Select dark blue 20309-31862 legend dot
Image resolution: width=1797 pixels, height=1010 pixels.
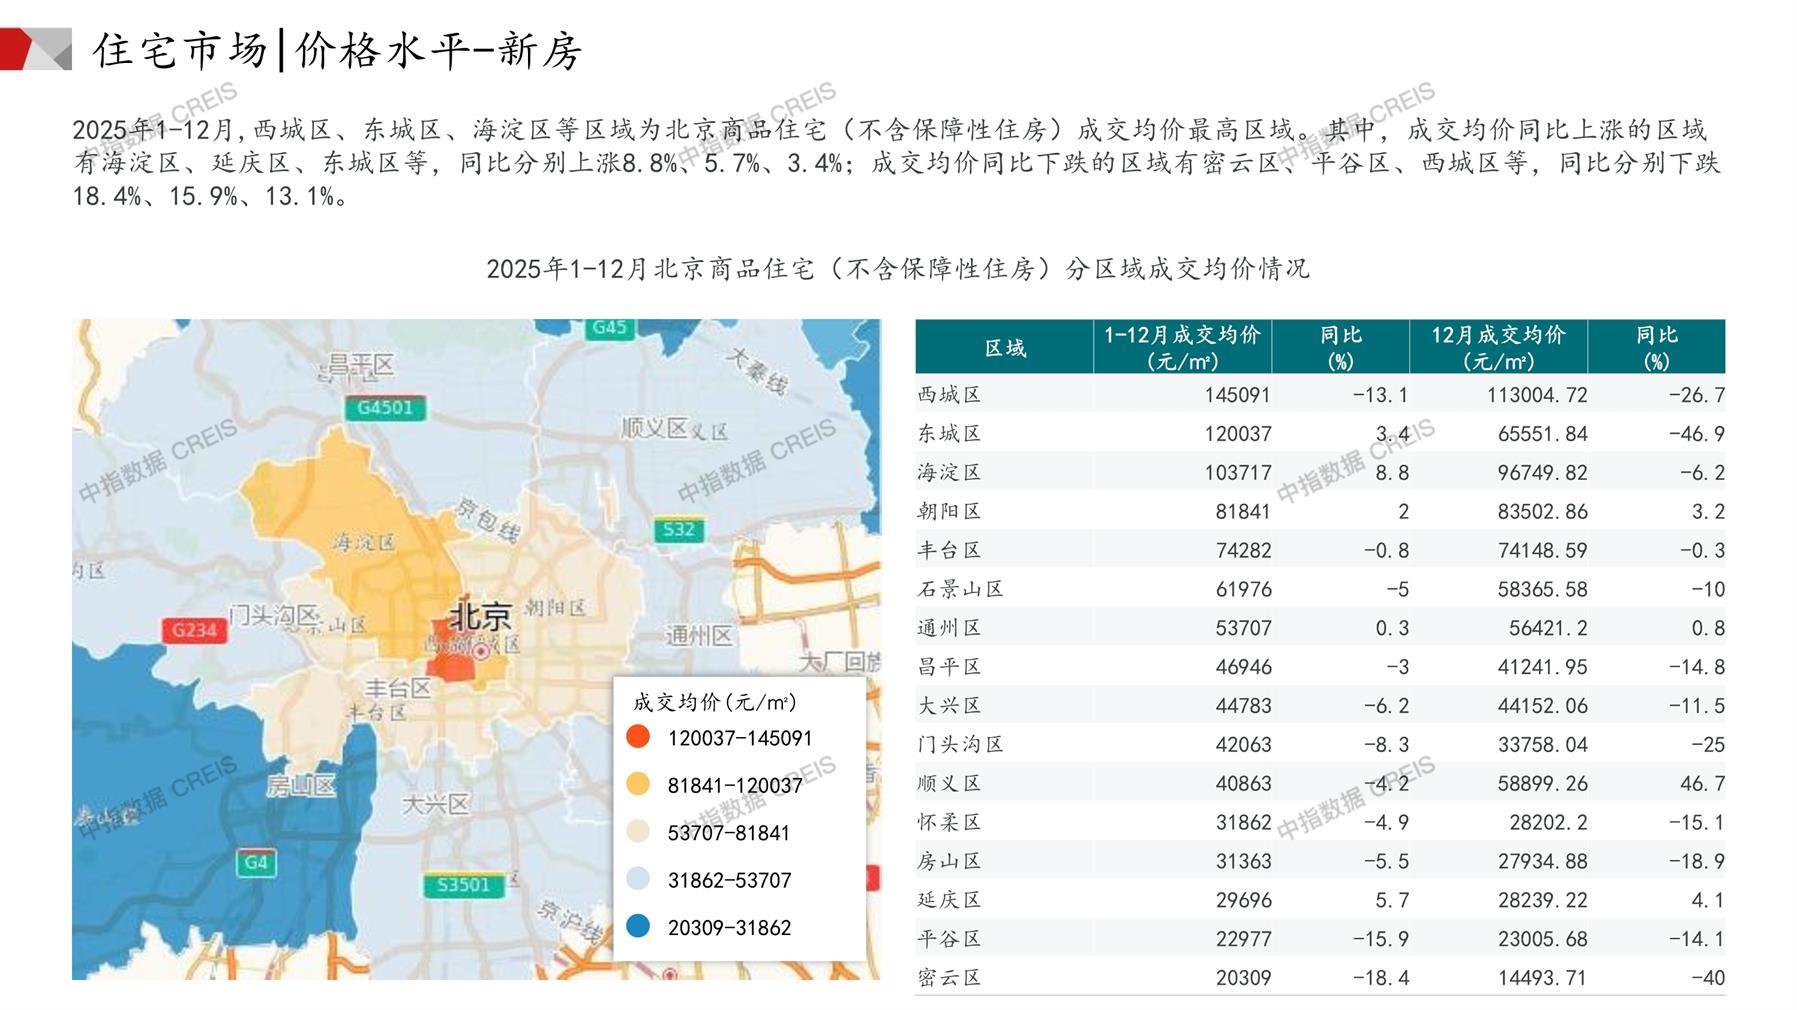[638, 927]
